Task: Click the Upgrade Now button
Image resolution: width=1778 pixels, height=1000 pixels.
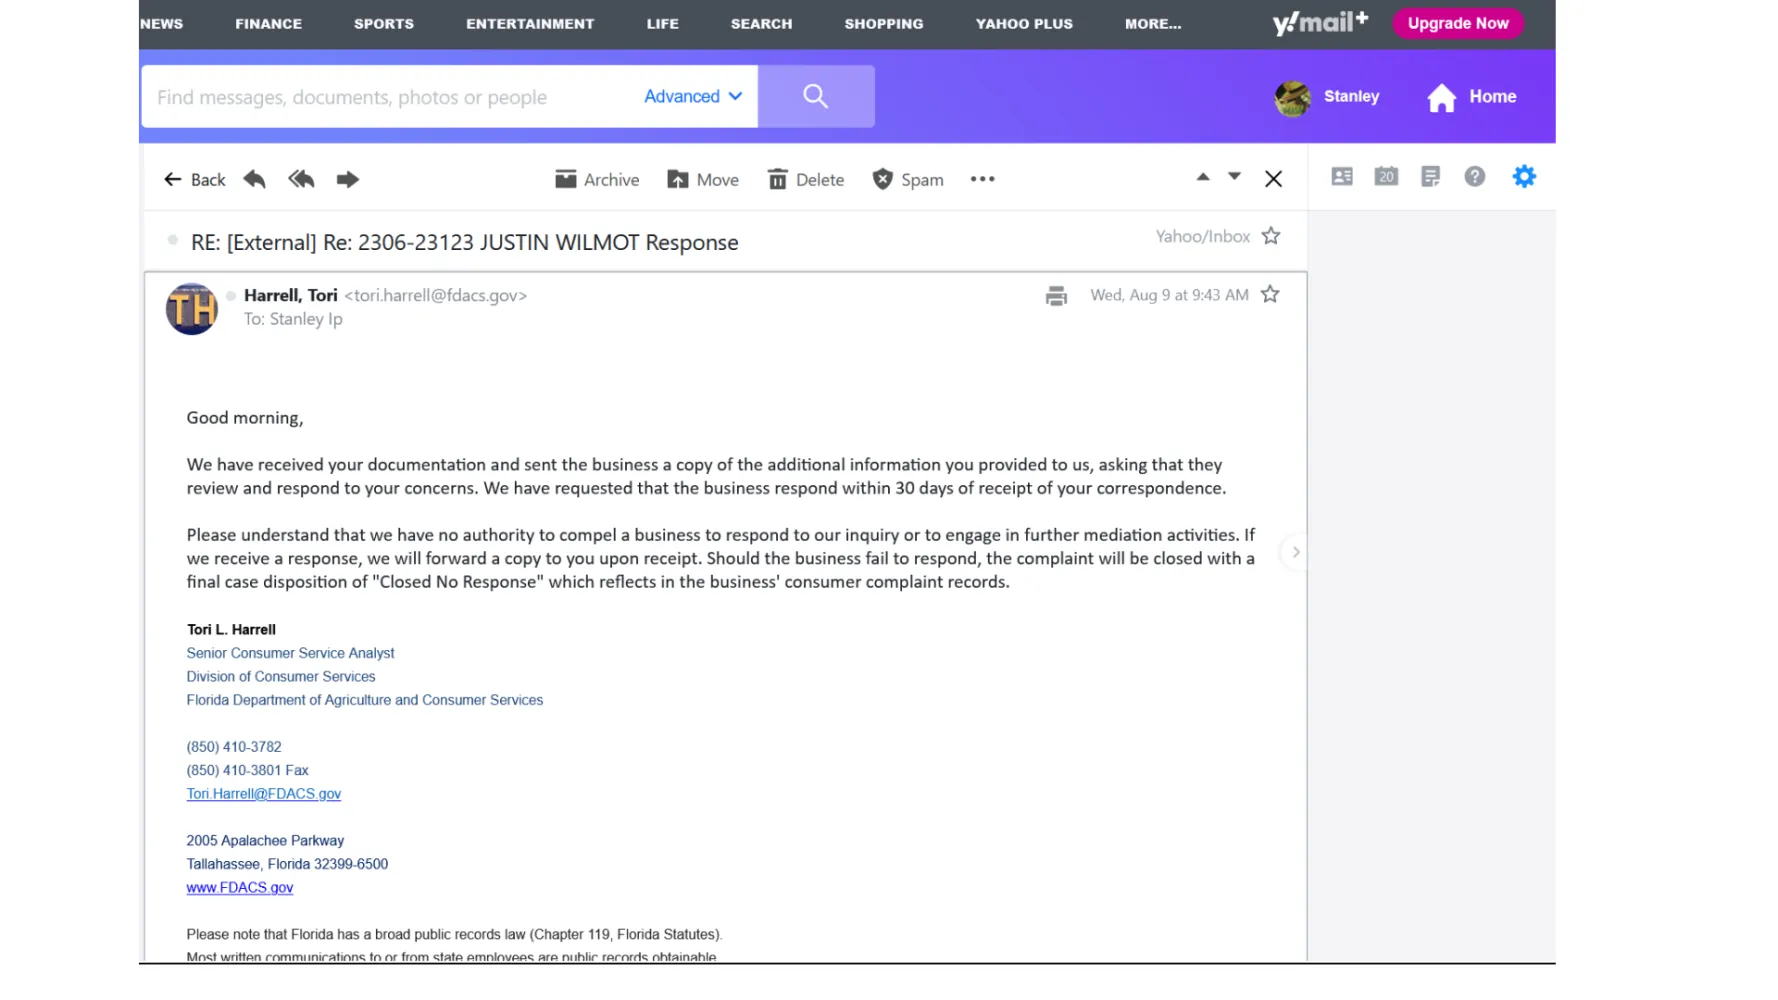Action: (x=1457, y=23)
